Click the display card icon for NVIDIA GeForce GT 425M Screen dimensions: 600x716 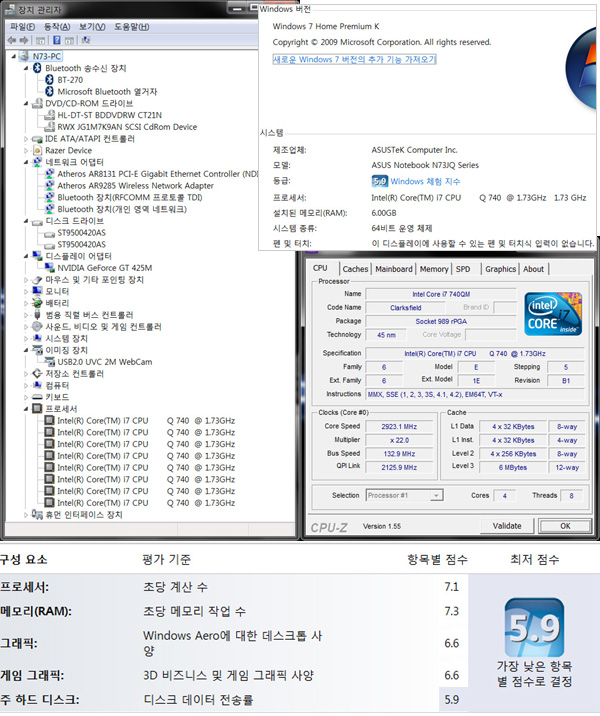click(x=49, y=268)
